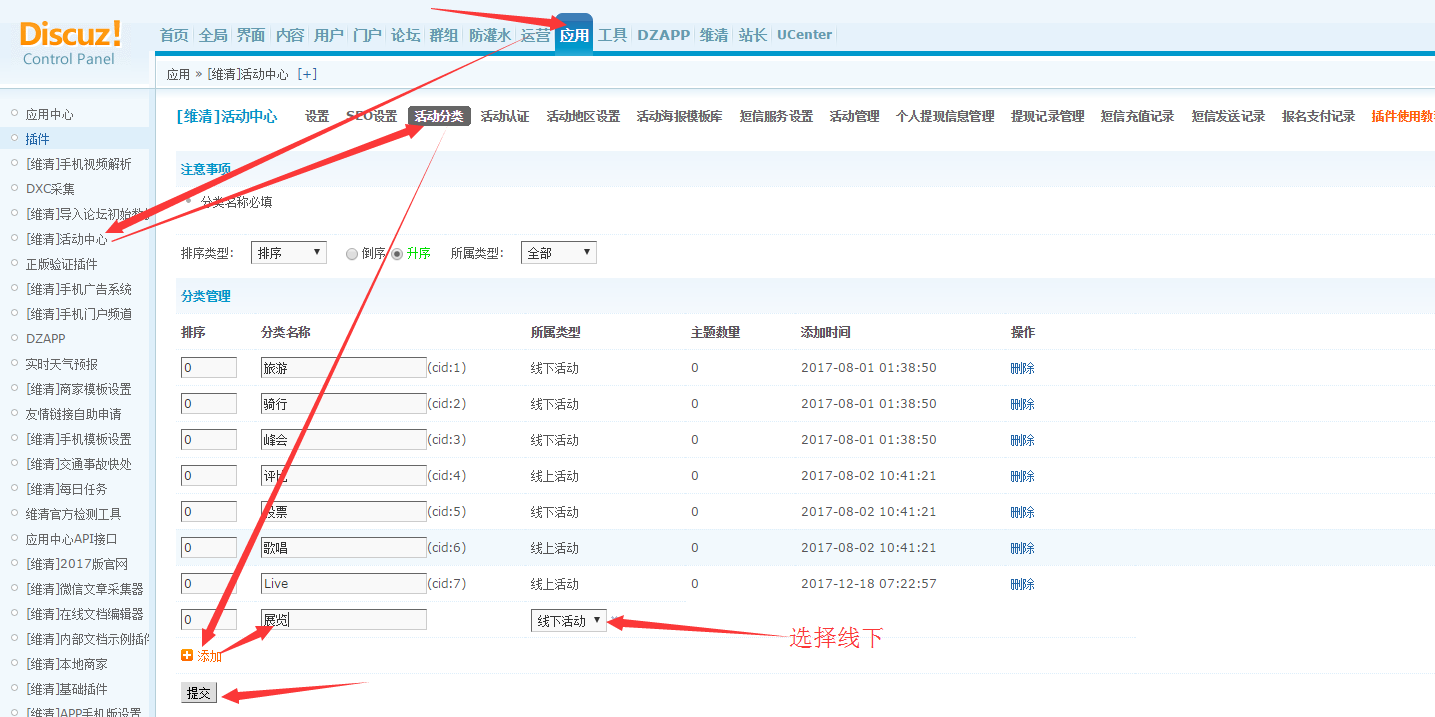The width and height of the screenshot is (1435, 717).
Task: Open the UCenter top menu item
Action: (x=804, y=35)
